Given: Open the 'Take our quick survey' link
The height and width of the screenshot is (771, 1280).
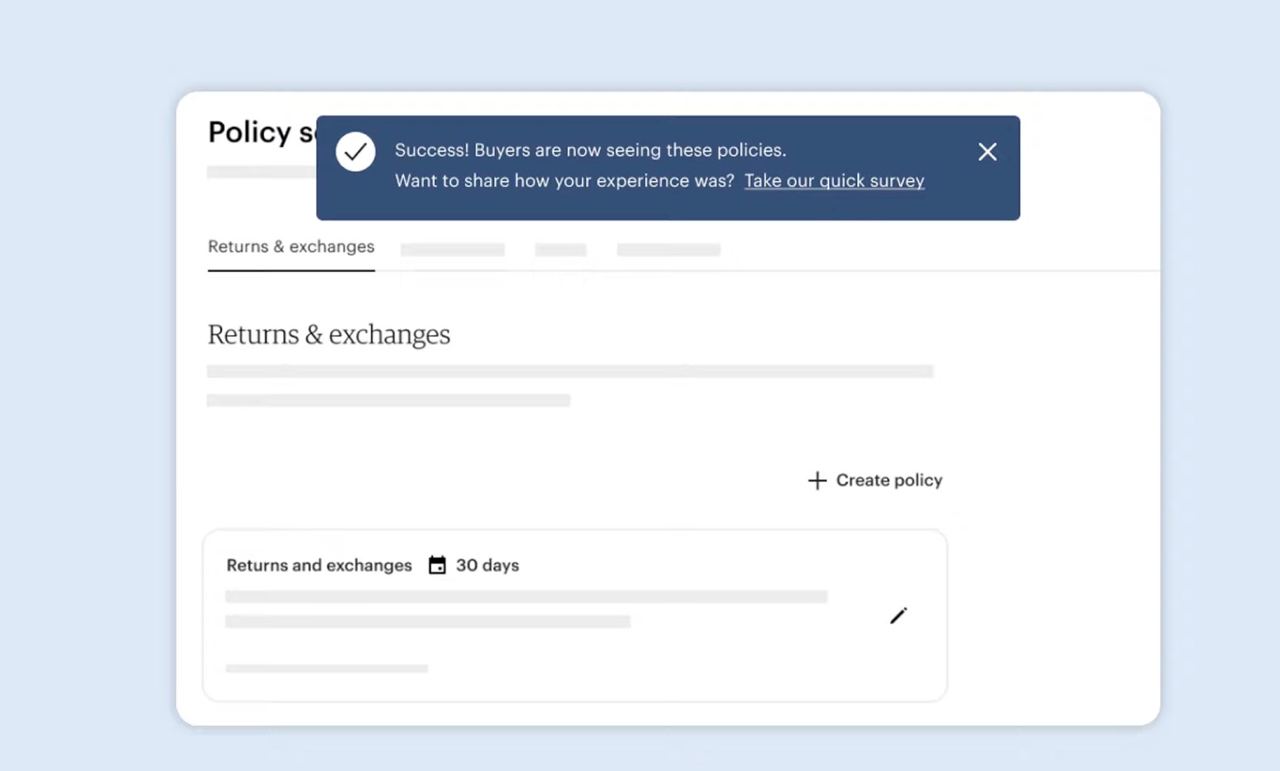Looking at the screenshot, I should pyautogui.click(x=834, y=181).
